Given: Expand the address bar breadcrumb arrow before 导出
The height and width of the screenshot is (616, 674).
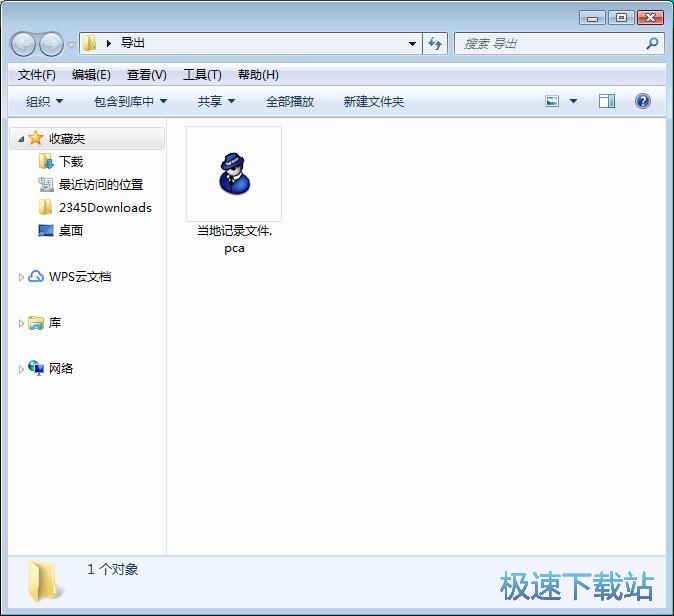Looking at the screenshot, I should point(109,43).
